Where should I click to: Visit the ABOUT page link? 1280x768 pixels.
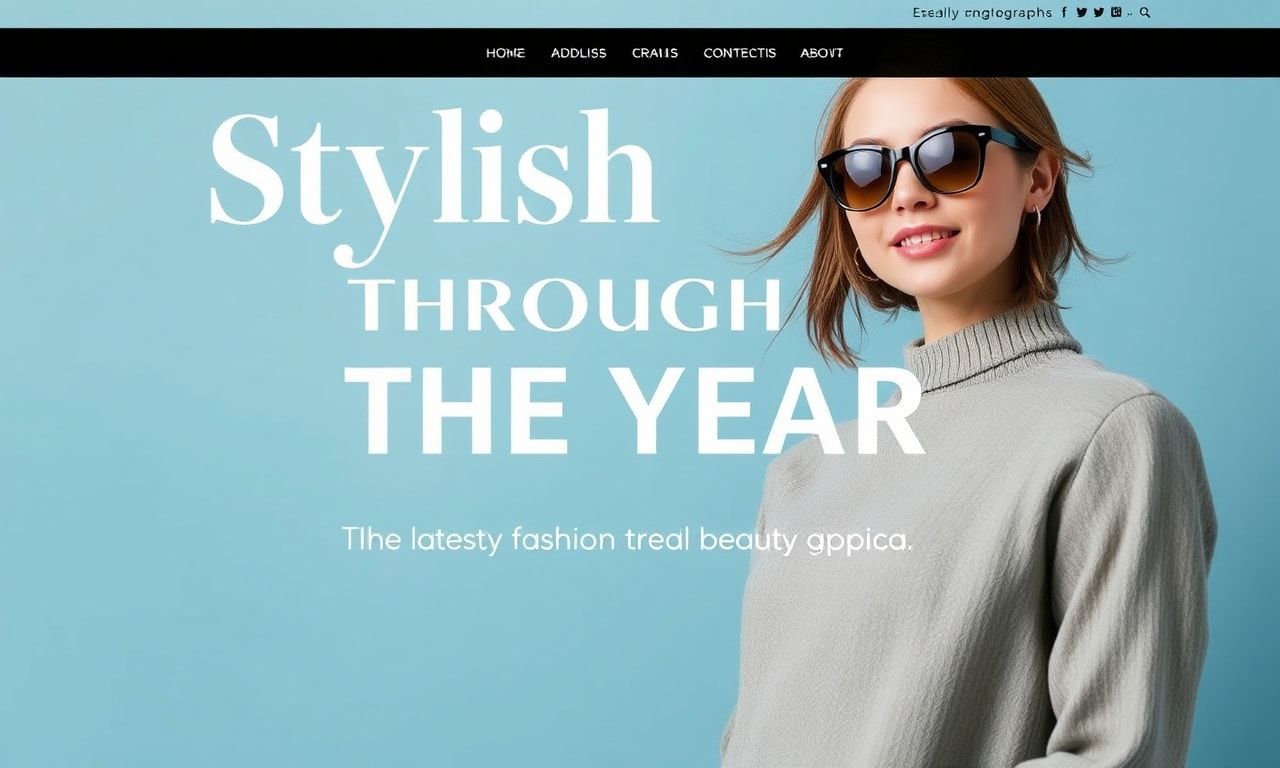[x=821, y=53]
